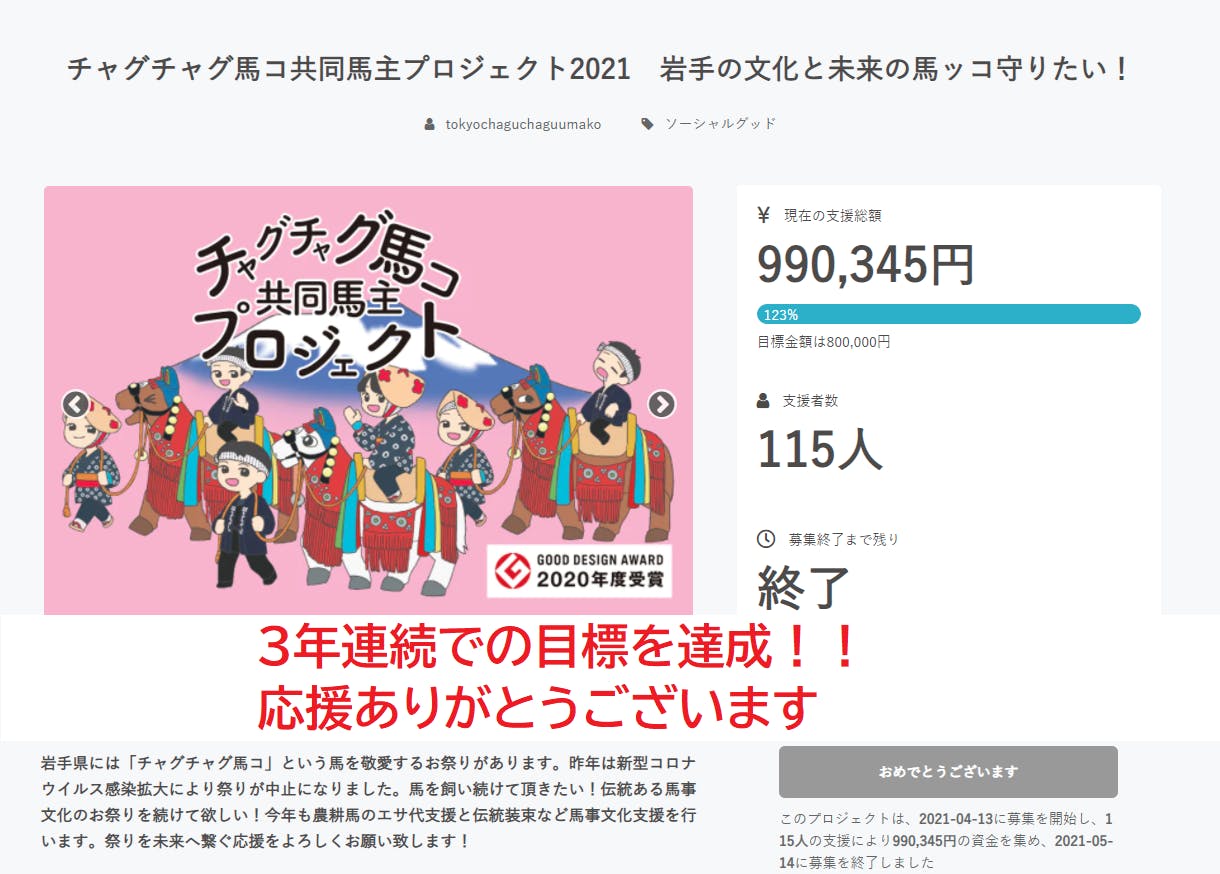The height and width of the screenshot is (874, 1220).
Task: Click the clock icon next to 募集終了まで残り
Action: [x=766, y=539]
